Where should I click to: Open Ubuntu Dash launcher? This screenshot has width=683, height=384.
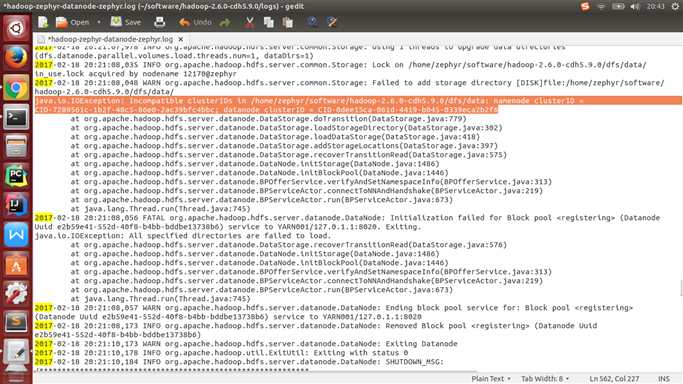pyautogui.click(x=16, y=29)
